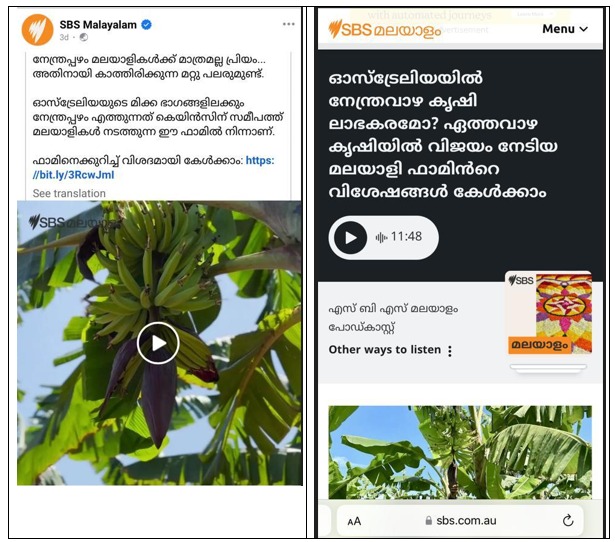Open the bit.ly/3RcwJml link

pos(153,167)
